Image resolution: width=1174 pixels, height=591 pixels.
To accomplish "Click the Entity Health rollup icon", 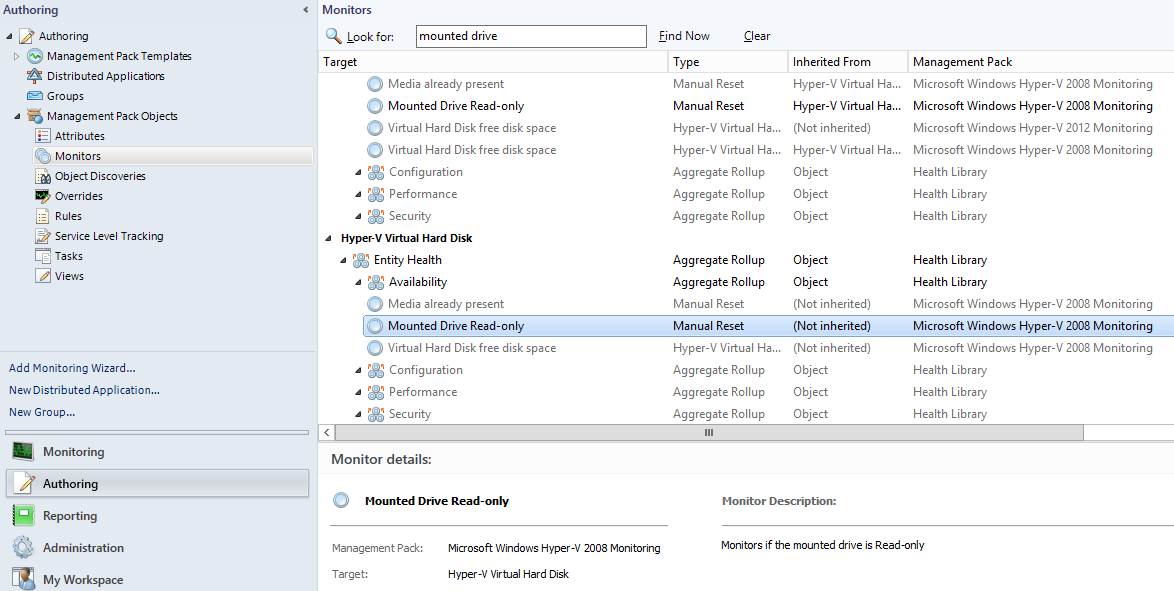I will (360, 260).
